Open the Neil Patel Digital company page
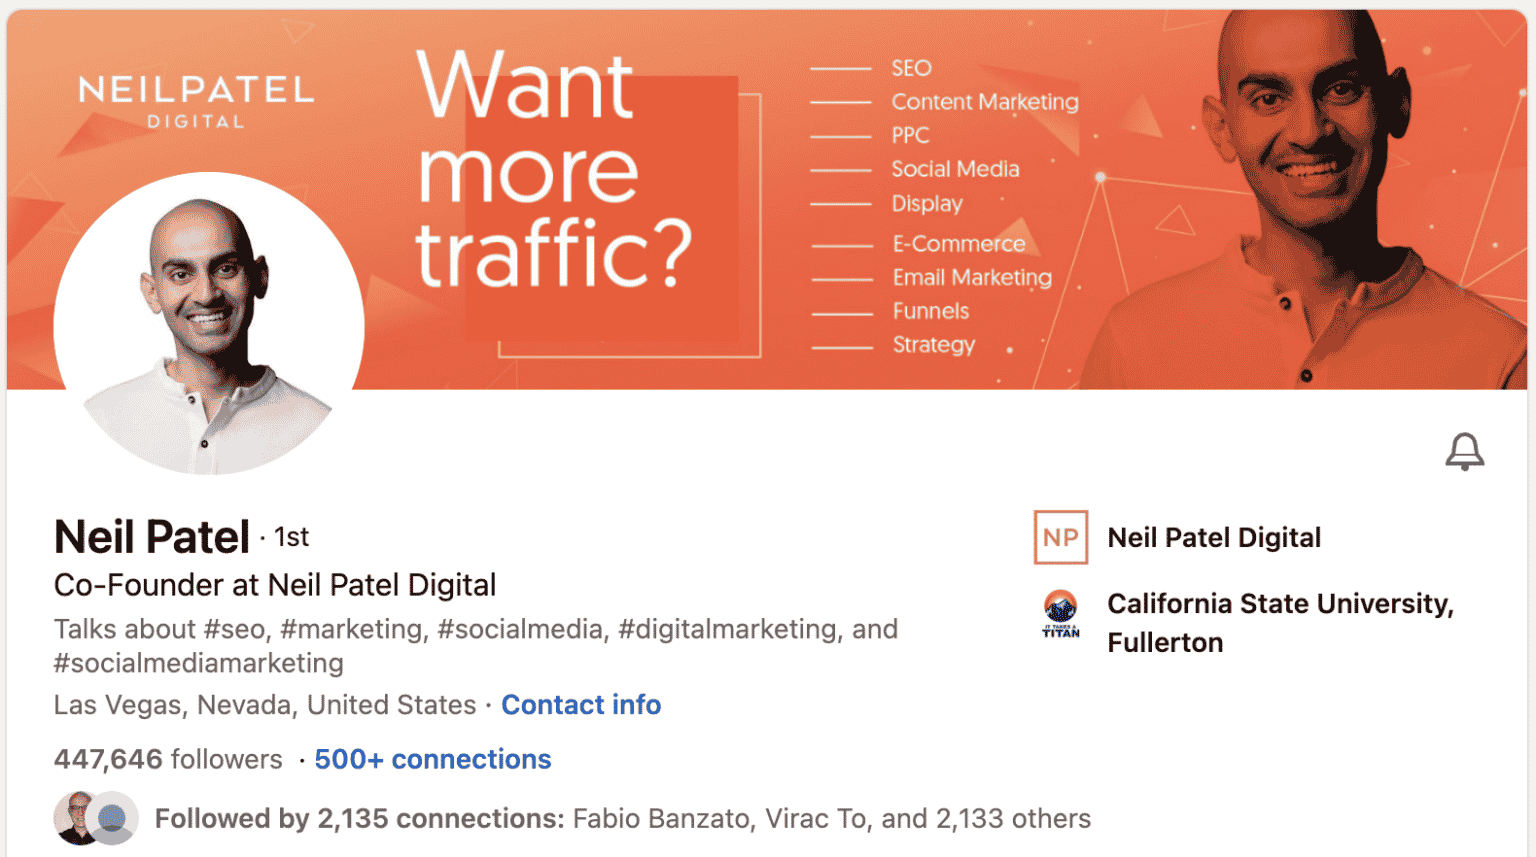This screenshot has height=857, width=1536. point(1214,537)
